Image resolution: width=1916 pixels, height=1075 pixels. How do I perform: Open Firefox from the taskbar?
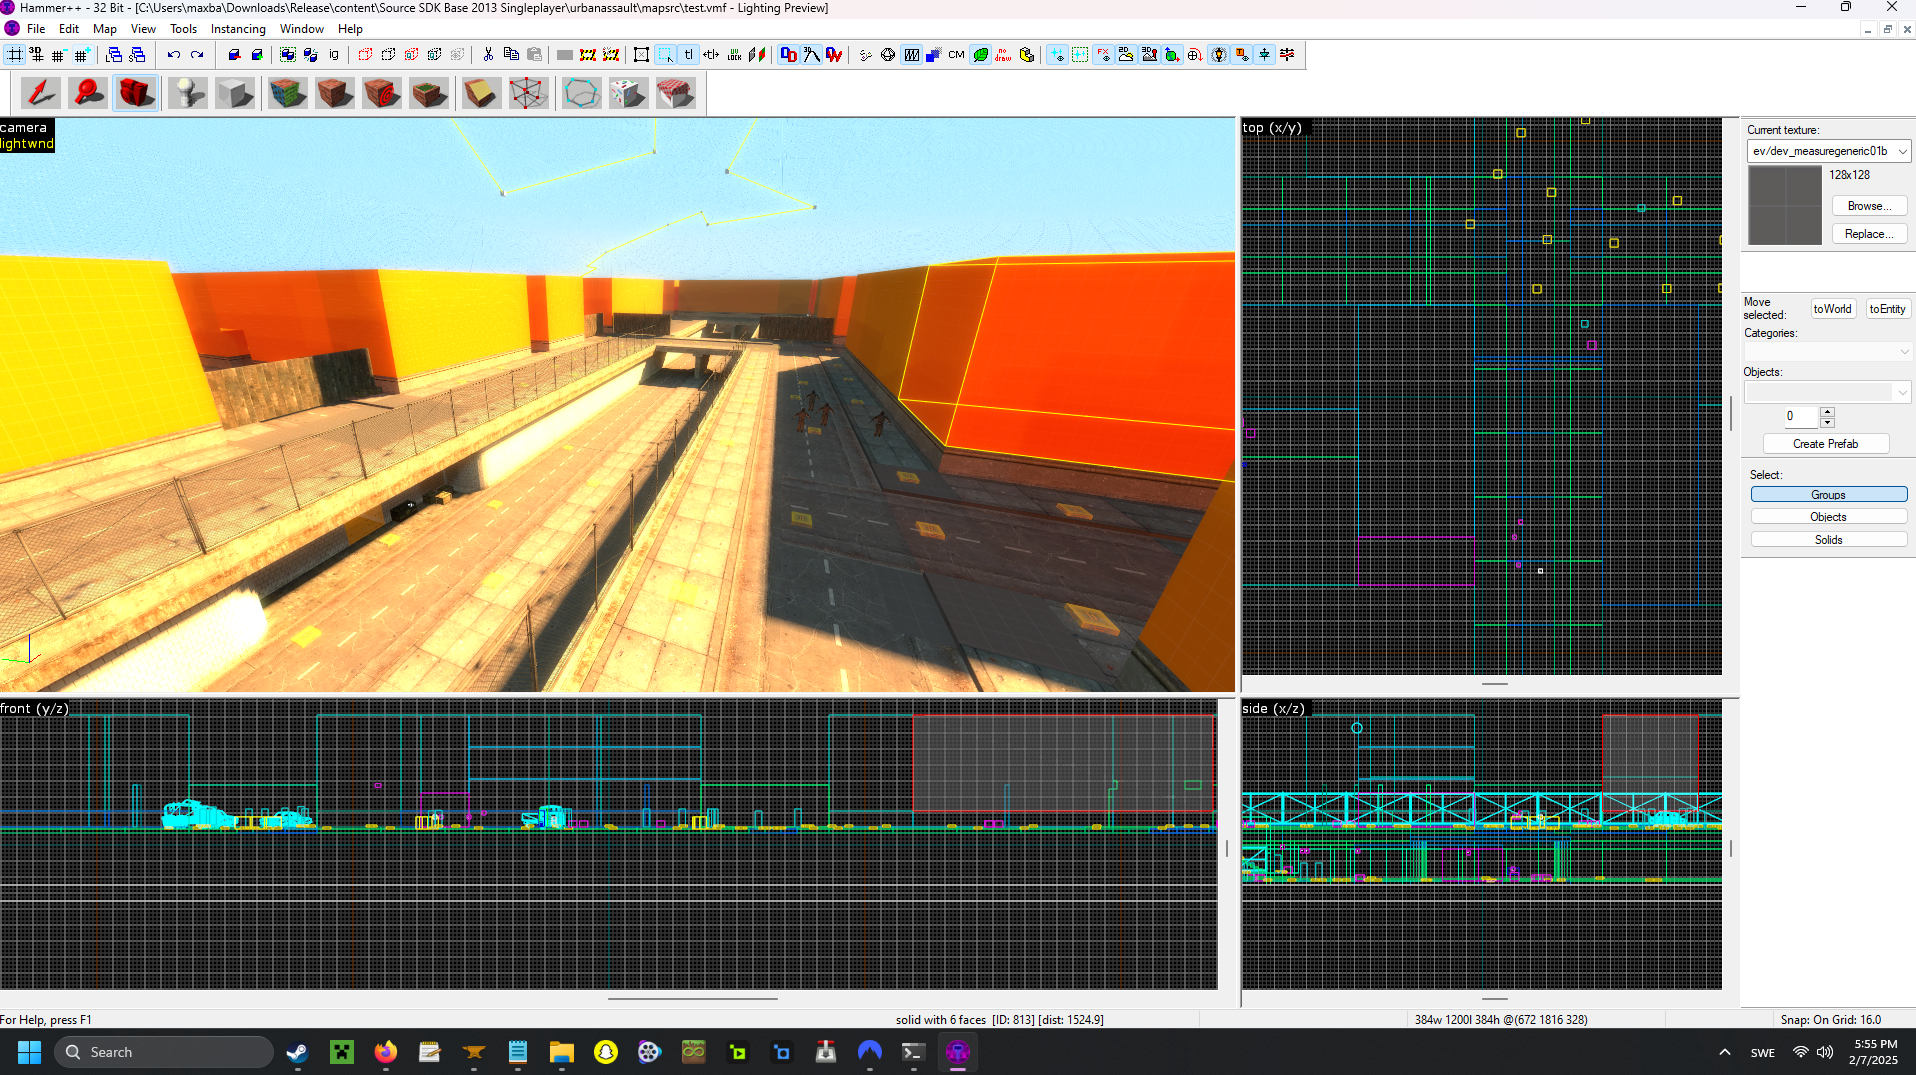pos(386,1052)
